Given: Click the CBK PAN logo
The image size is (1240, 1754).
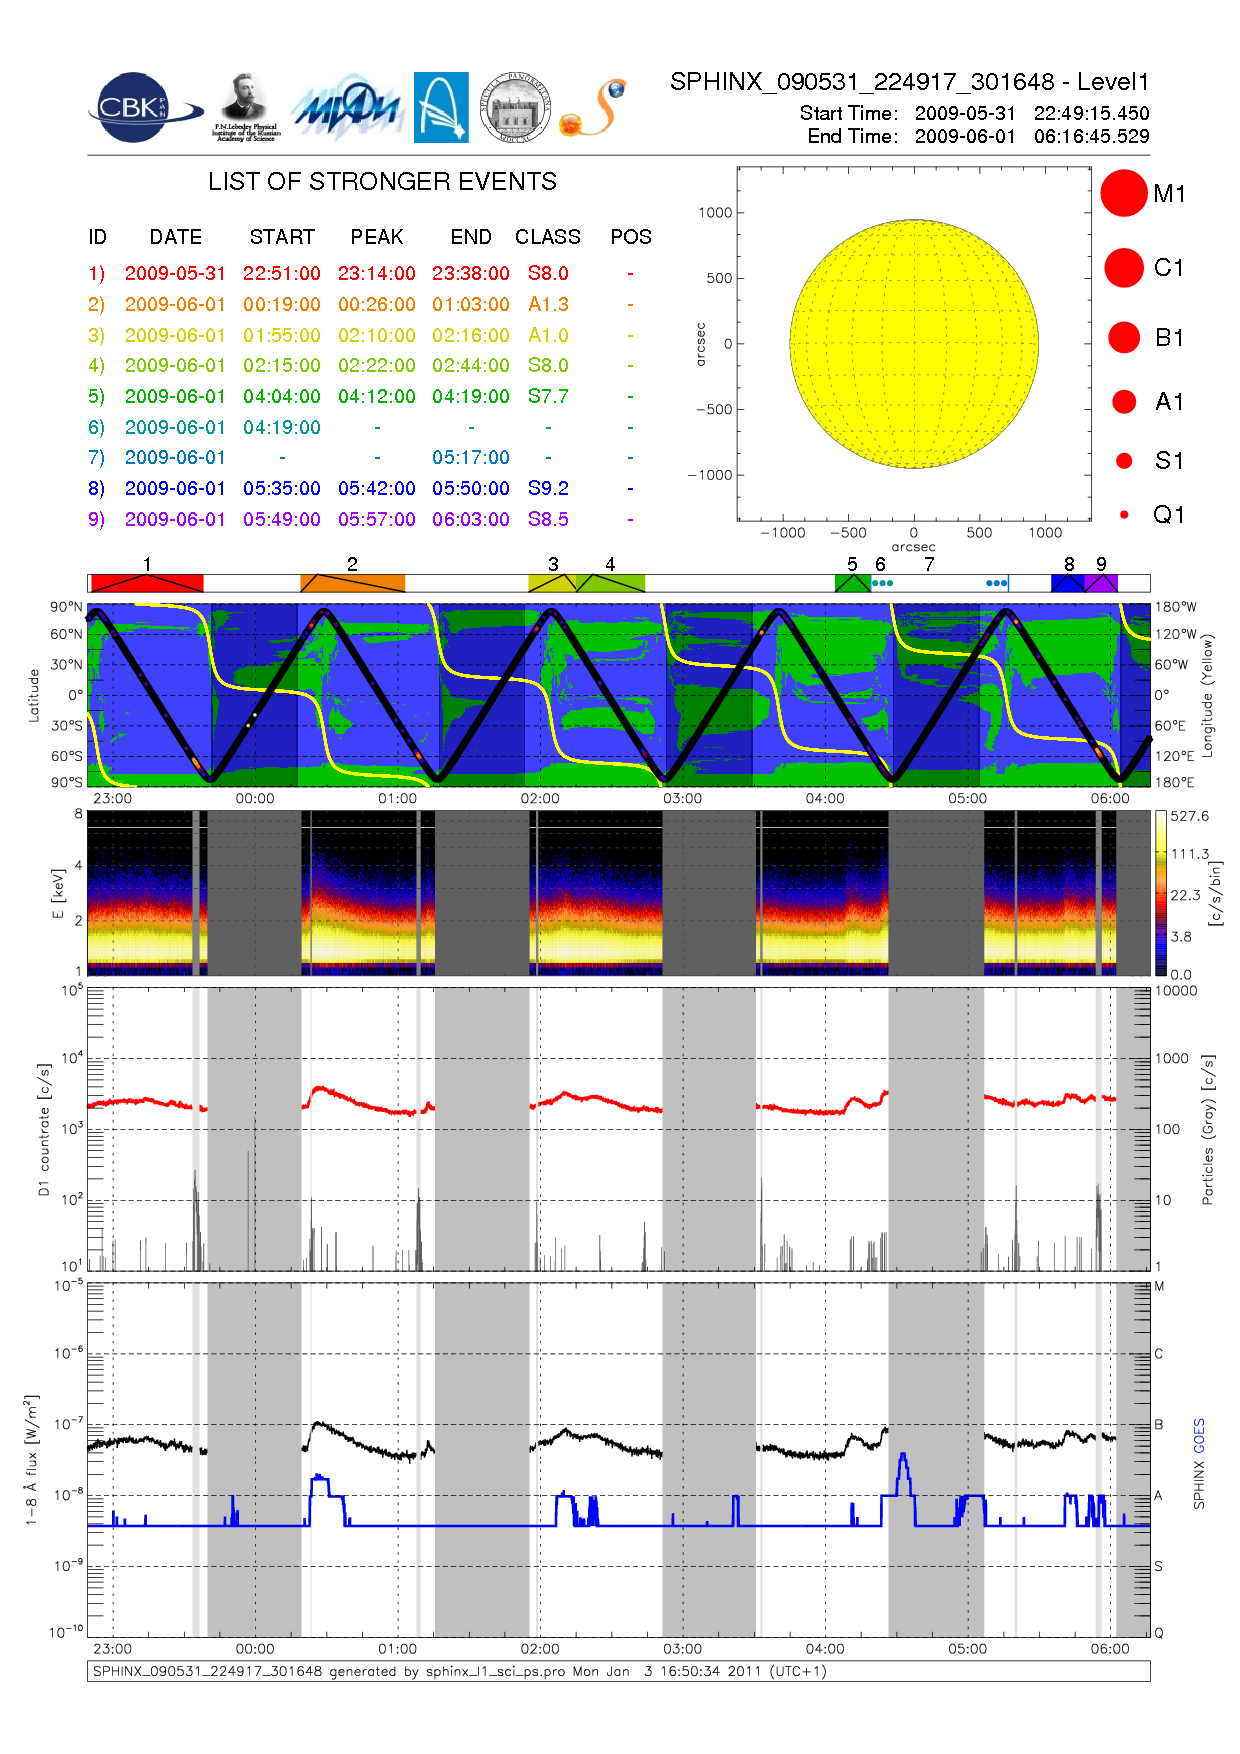Looking at the screenshot, I should [144, 108].
